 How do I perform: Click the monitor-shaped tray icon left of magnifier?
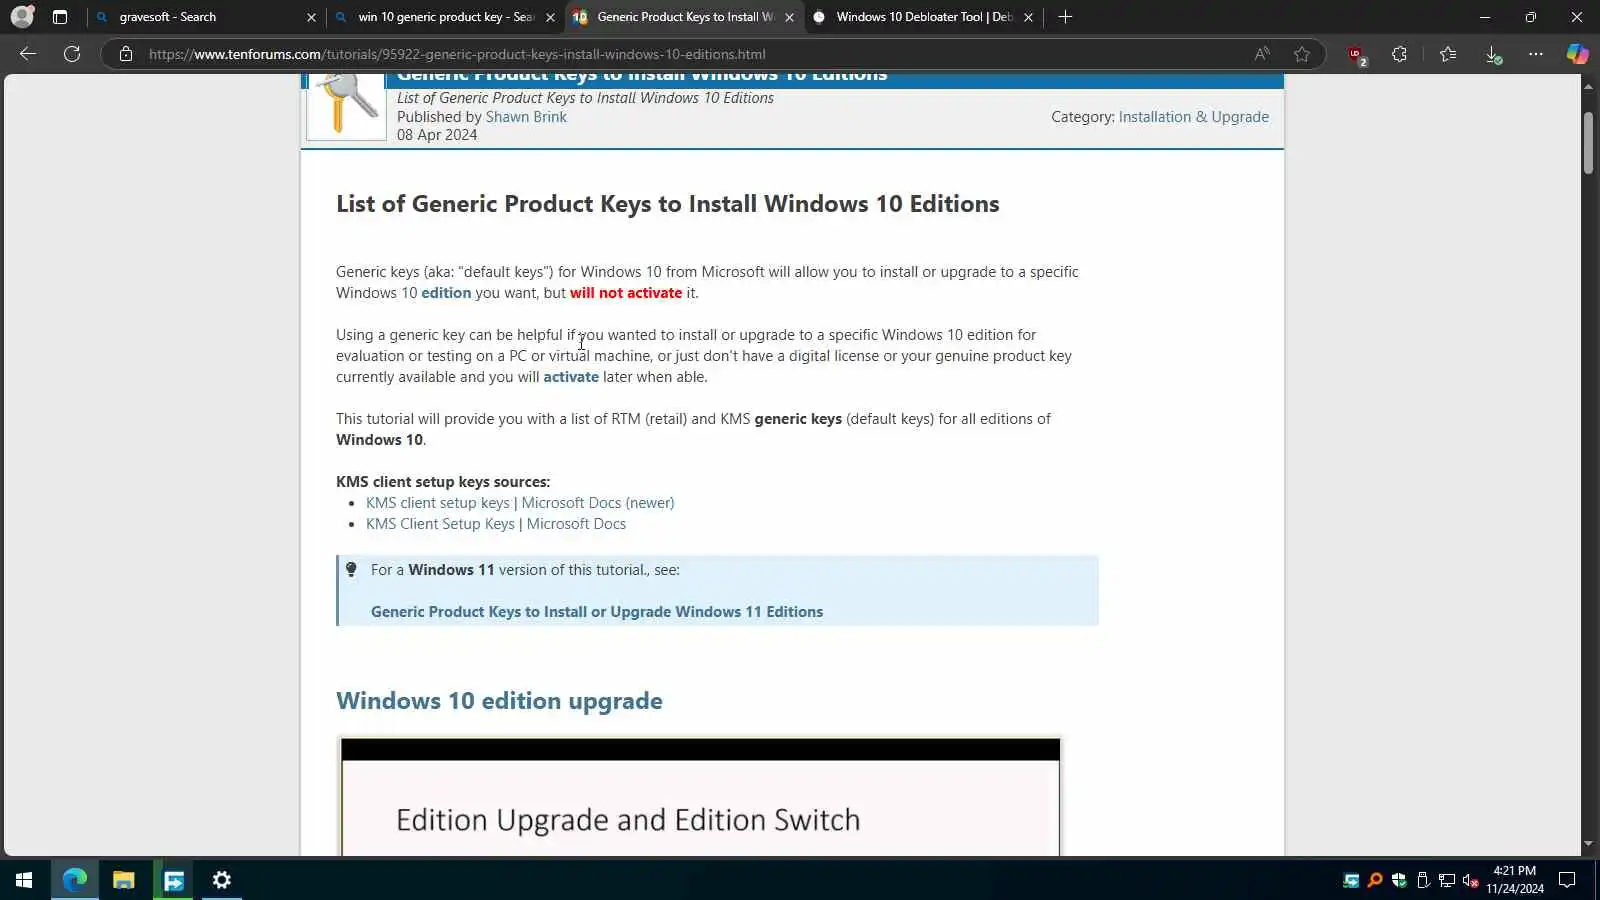coord(1351,881)
